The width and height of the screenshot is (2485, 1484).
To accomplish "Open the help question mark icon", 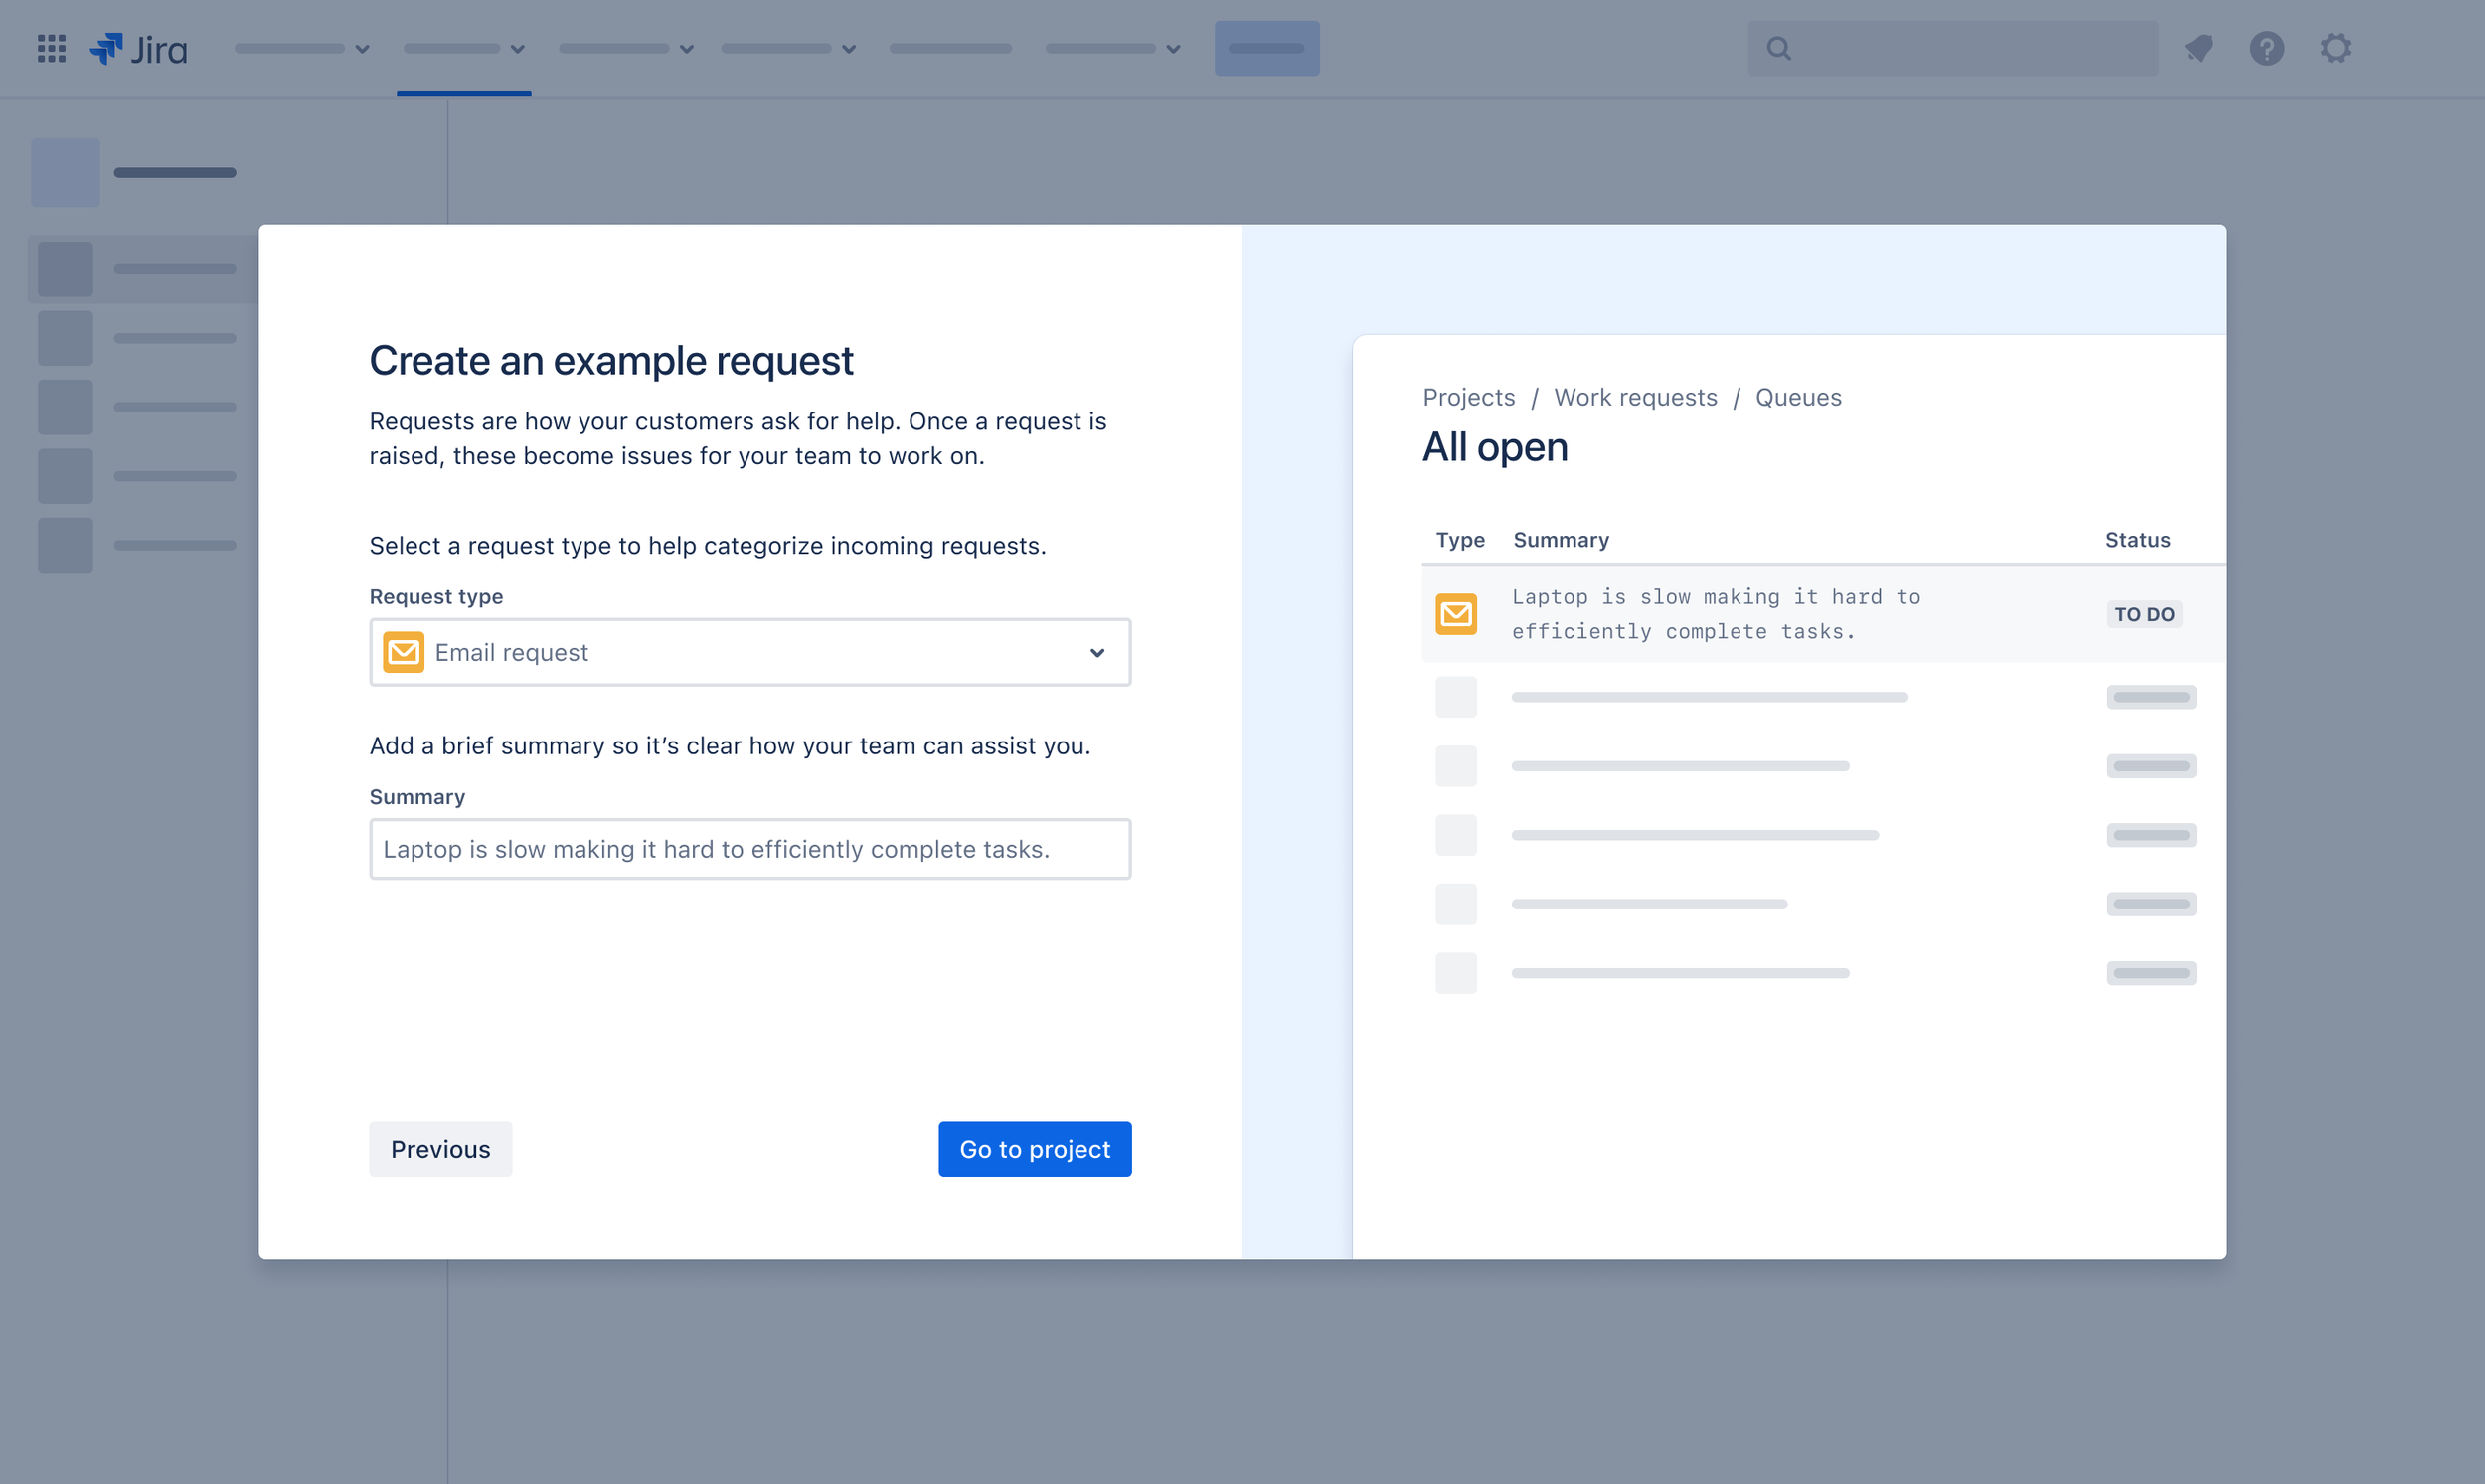I will click(2266, 48).
